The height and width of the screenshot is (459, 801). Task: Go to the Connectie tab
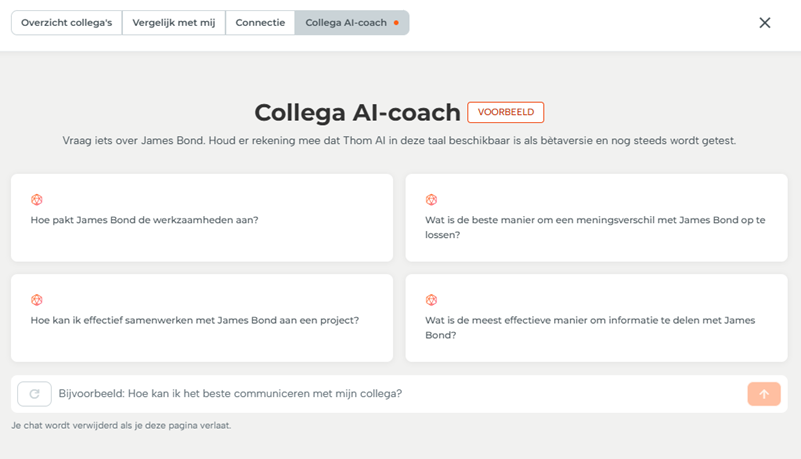[260, 23]
